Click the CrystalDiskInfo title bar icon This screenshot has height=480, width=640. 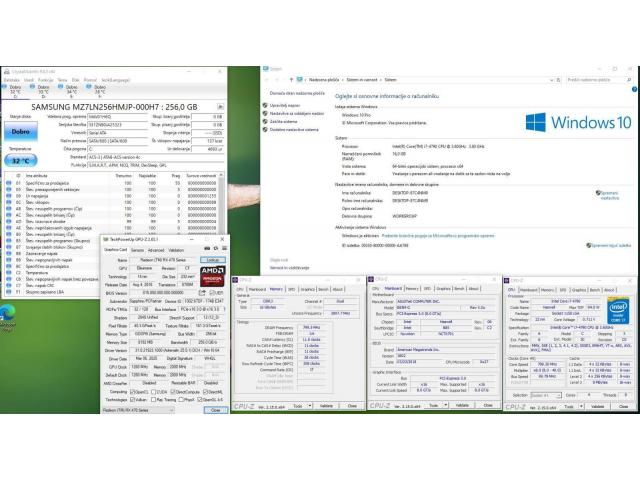(x=6, y=71)
